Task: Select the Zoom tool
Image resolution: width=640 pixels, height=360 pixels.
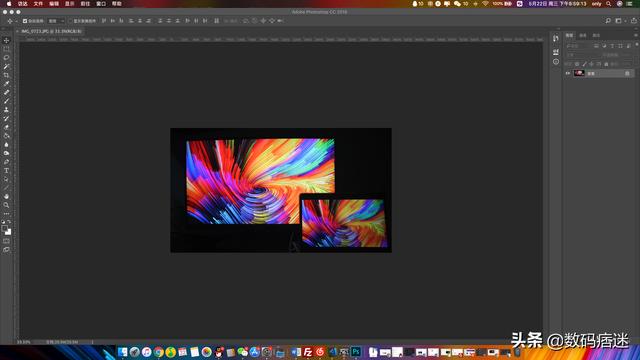Action: point(6,205)
